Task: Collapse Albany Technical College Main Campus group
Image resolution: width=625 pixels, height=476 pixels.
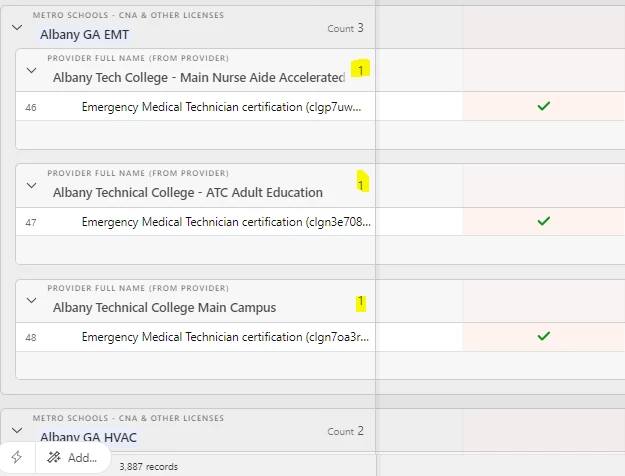Action: pyautogui.click(x=31, y=301)
